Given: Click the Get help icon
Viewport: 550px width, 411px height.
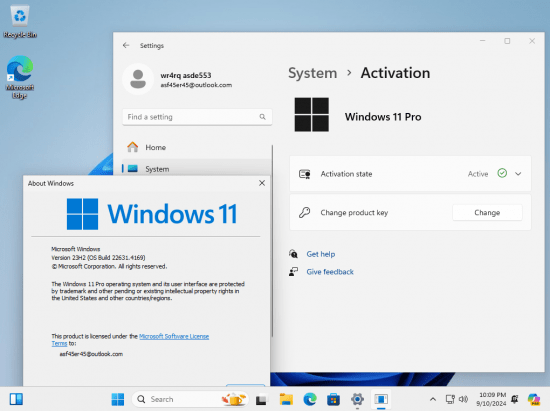Looking at the screenshot, I should (293, 254).
